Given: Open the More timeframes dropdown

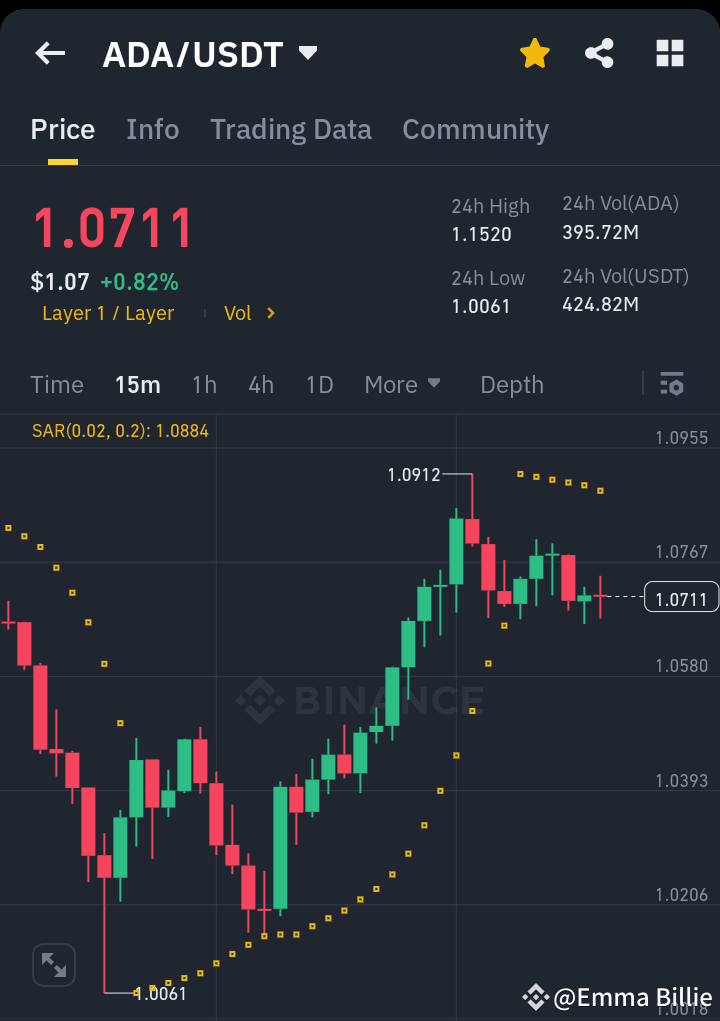Looking at the screenshot, I should [403, 384].
